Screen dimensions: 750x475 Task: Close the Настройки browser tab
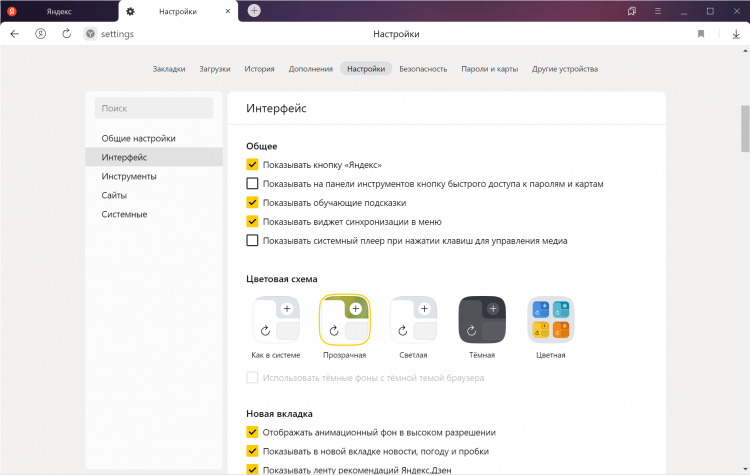point(228,11)
